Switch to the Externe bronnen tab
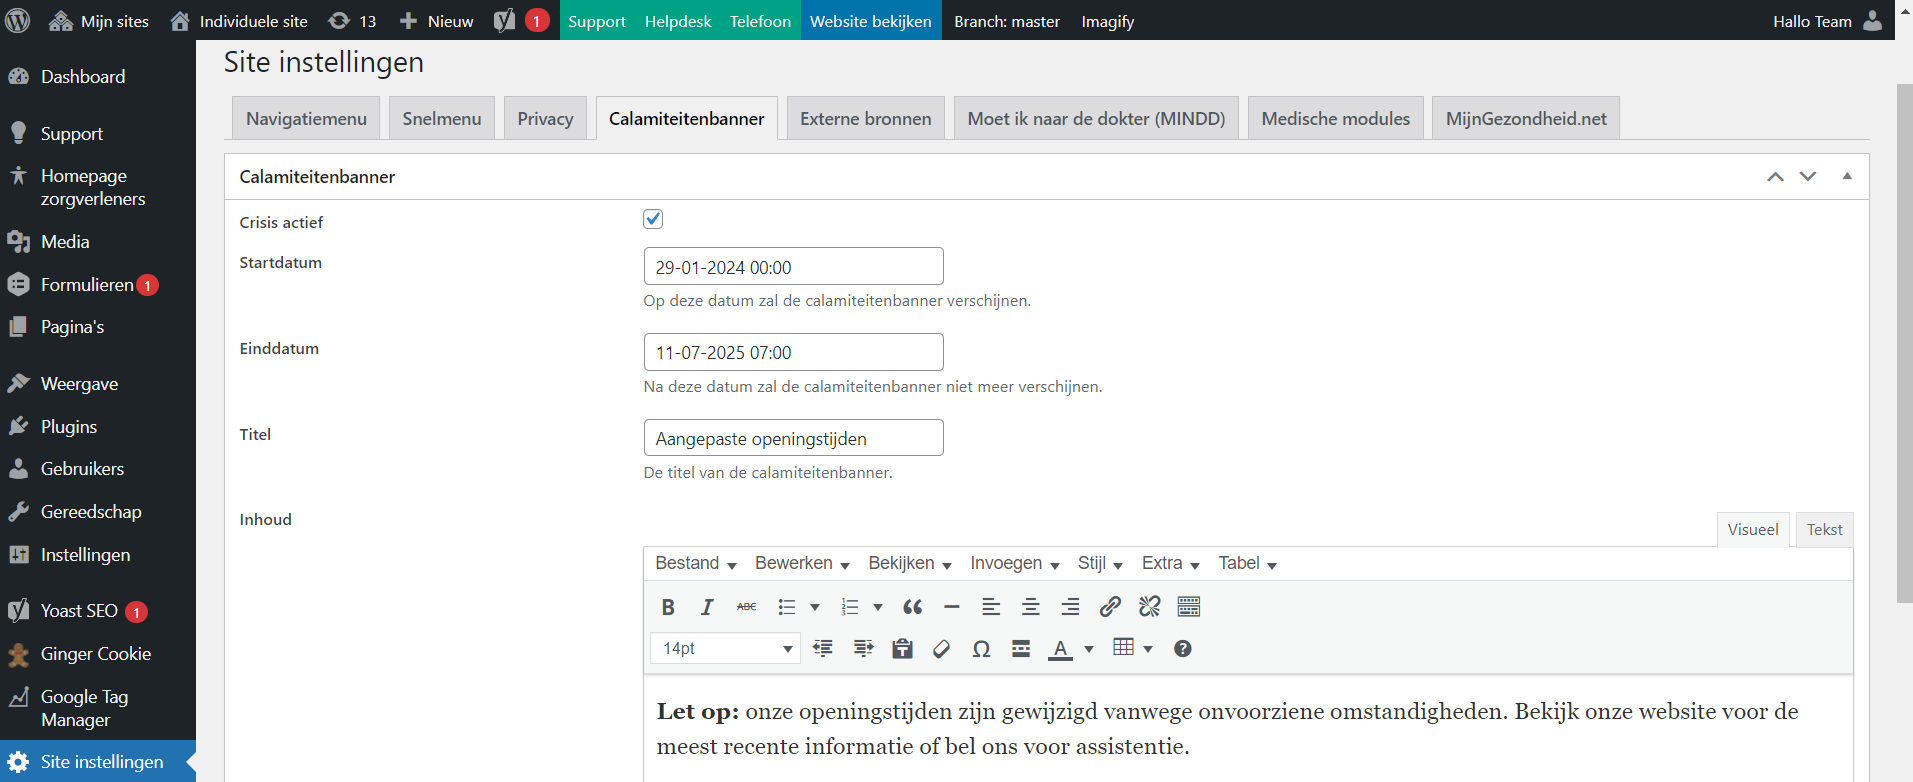The width and height of the screenshot is (1913, 782). (866, 118)
